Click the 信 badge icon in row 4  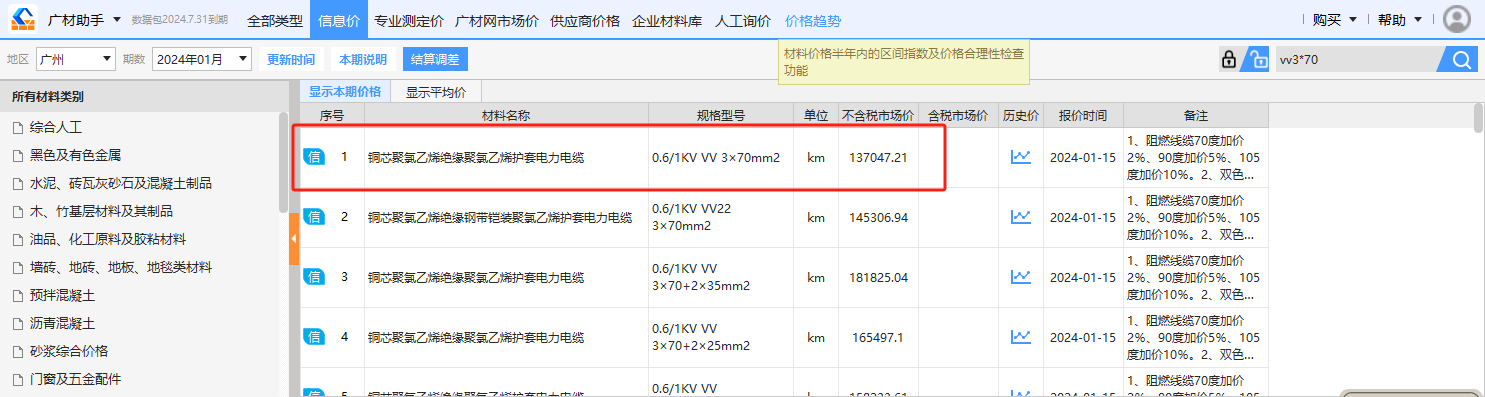[x=314, y=337]
